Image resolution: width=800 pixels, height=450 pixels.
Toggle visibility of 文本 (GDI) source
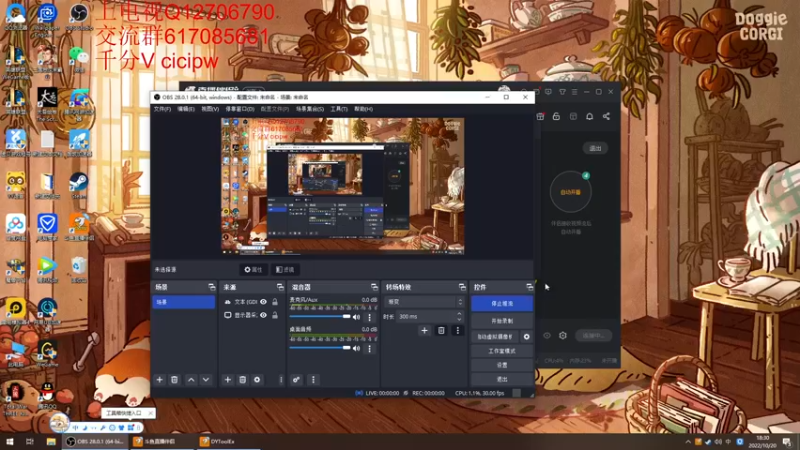(x=263, y=302)
